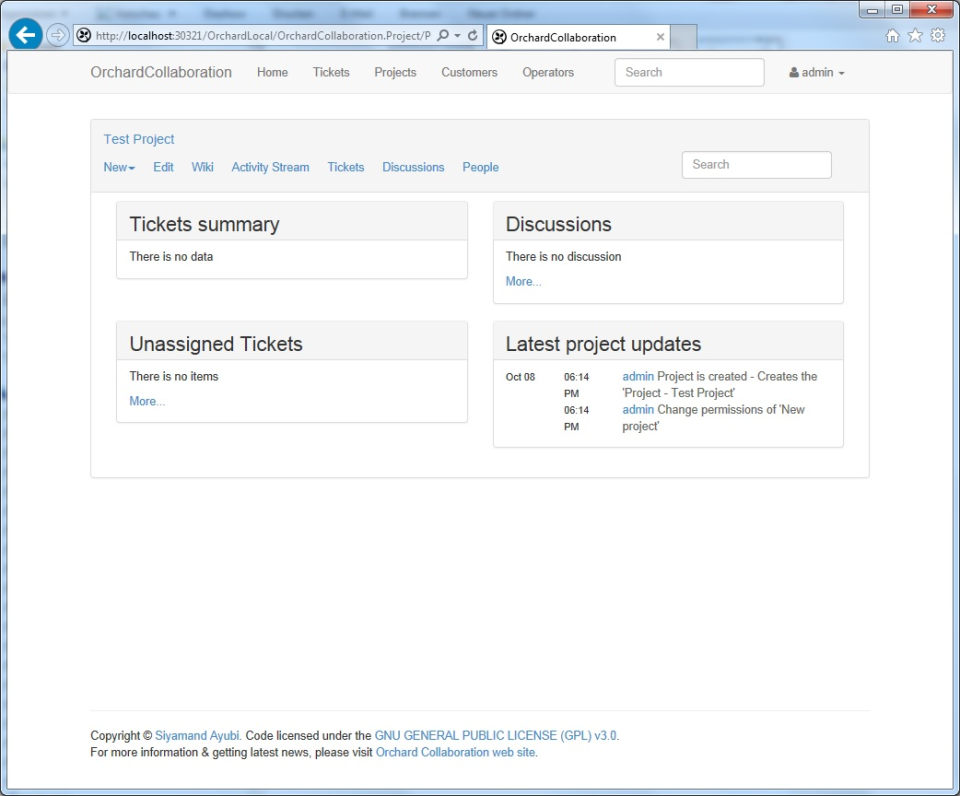Screen dimensions: 960x796
Task: Click the 'There is no data' text
Action: 171,257
